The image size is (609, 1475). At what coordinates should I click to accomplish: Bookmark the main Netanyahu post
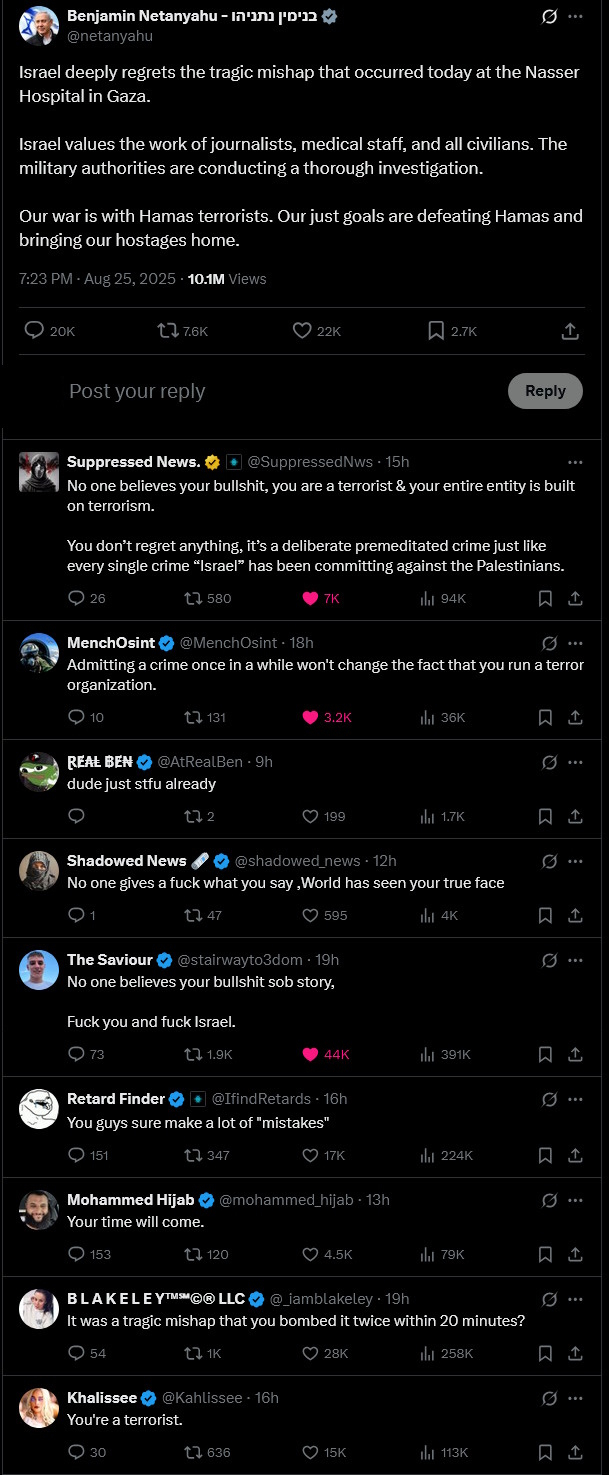pos(436,330)
